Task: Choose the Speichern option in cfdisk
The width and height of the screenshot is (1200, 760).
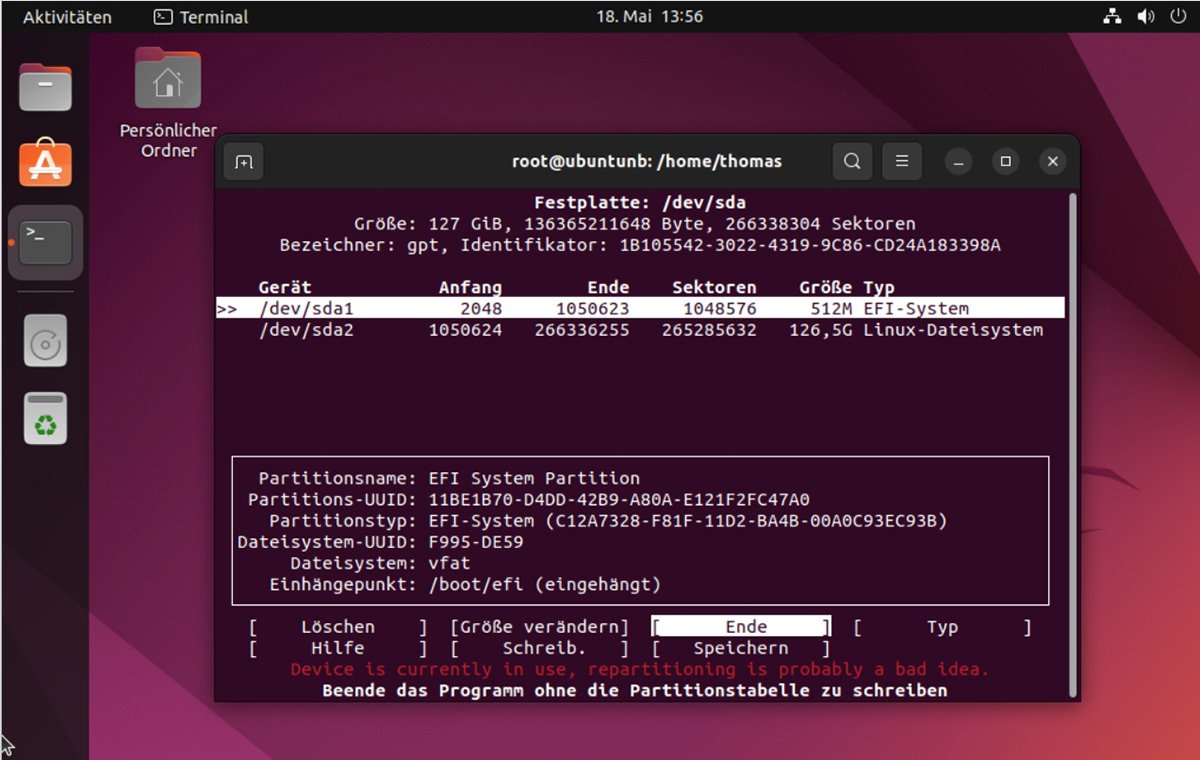Action: 739,648
